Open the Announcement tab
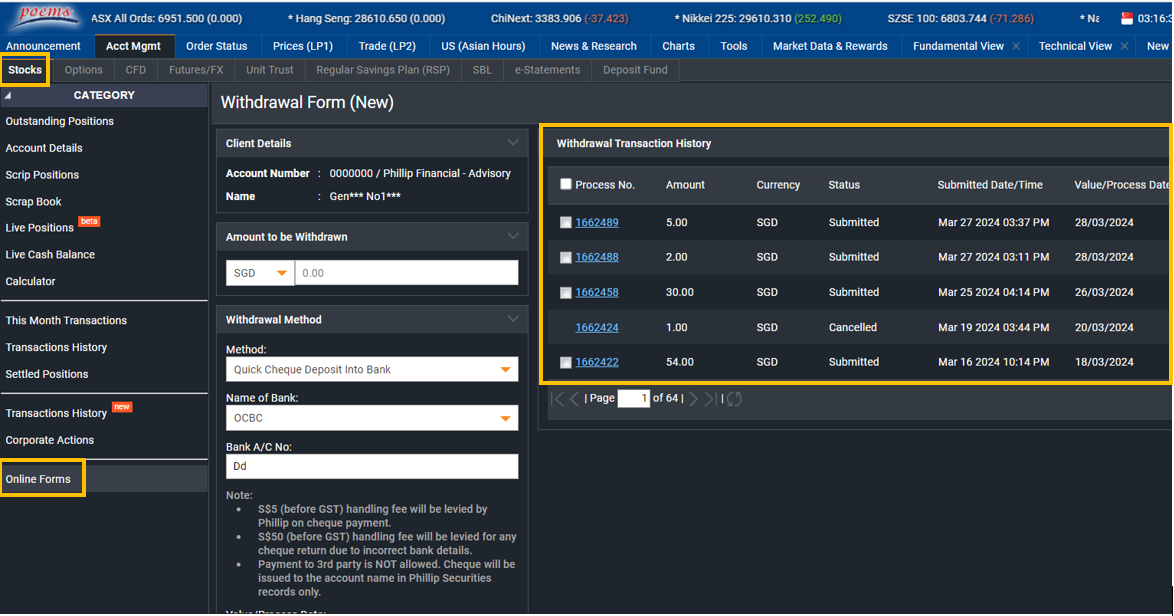 click(x=43, y=46)
